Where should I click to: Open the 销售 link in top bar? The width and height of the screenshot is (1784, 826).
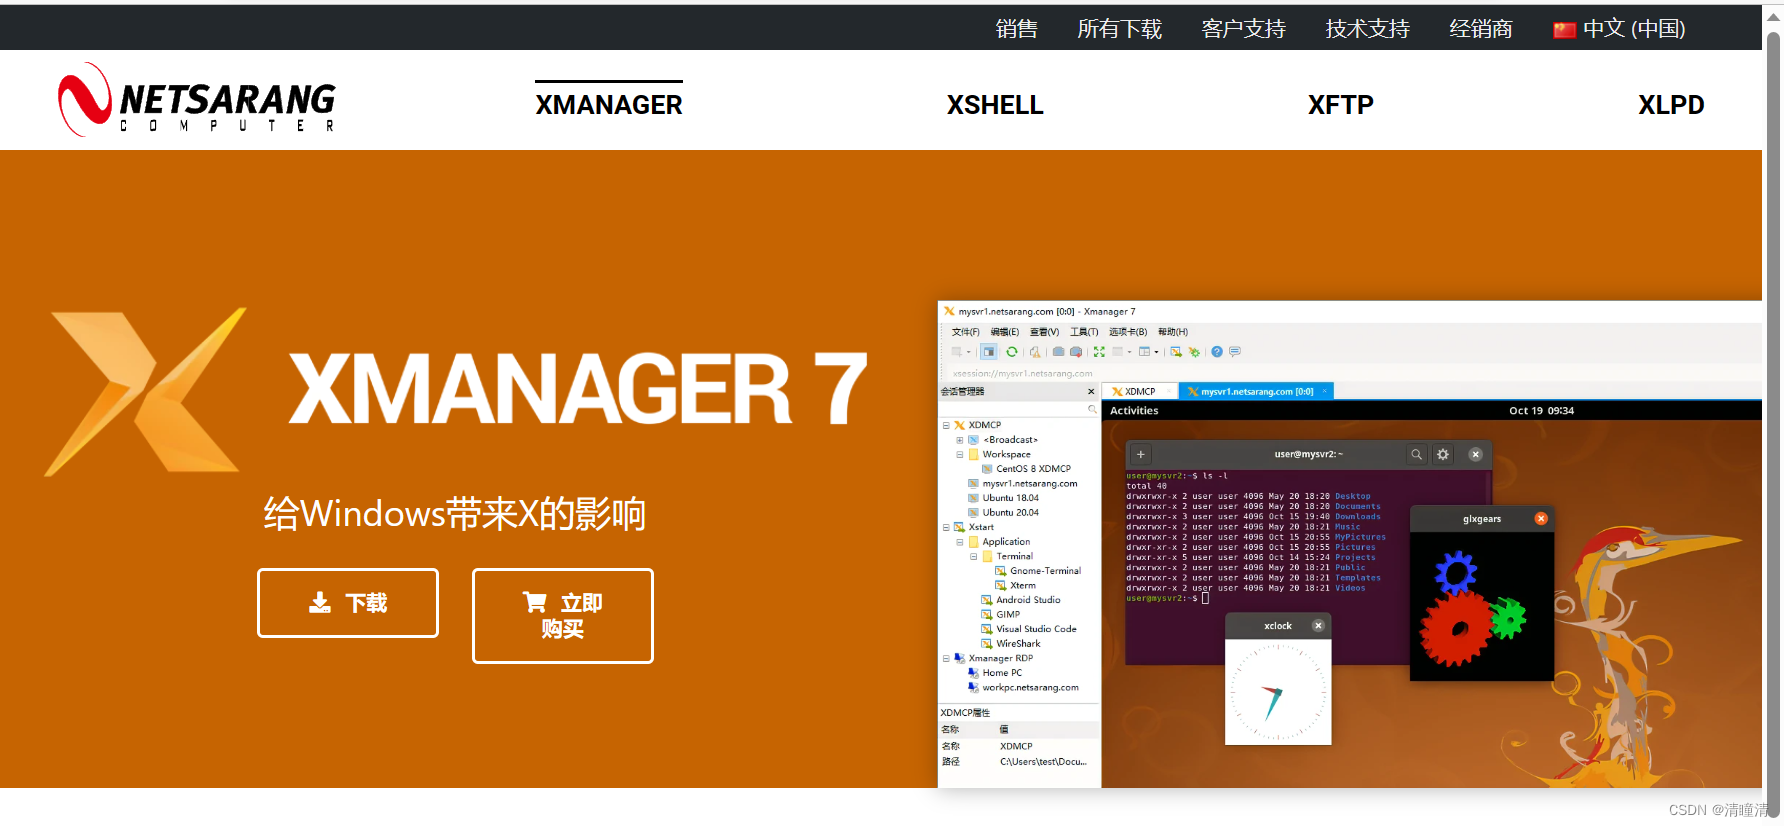[x=1017, y=29]
